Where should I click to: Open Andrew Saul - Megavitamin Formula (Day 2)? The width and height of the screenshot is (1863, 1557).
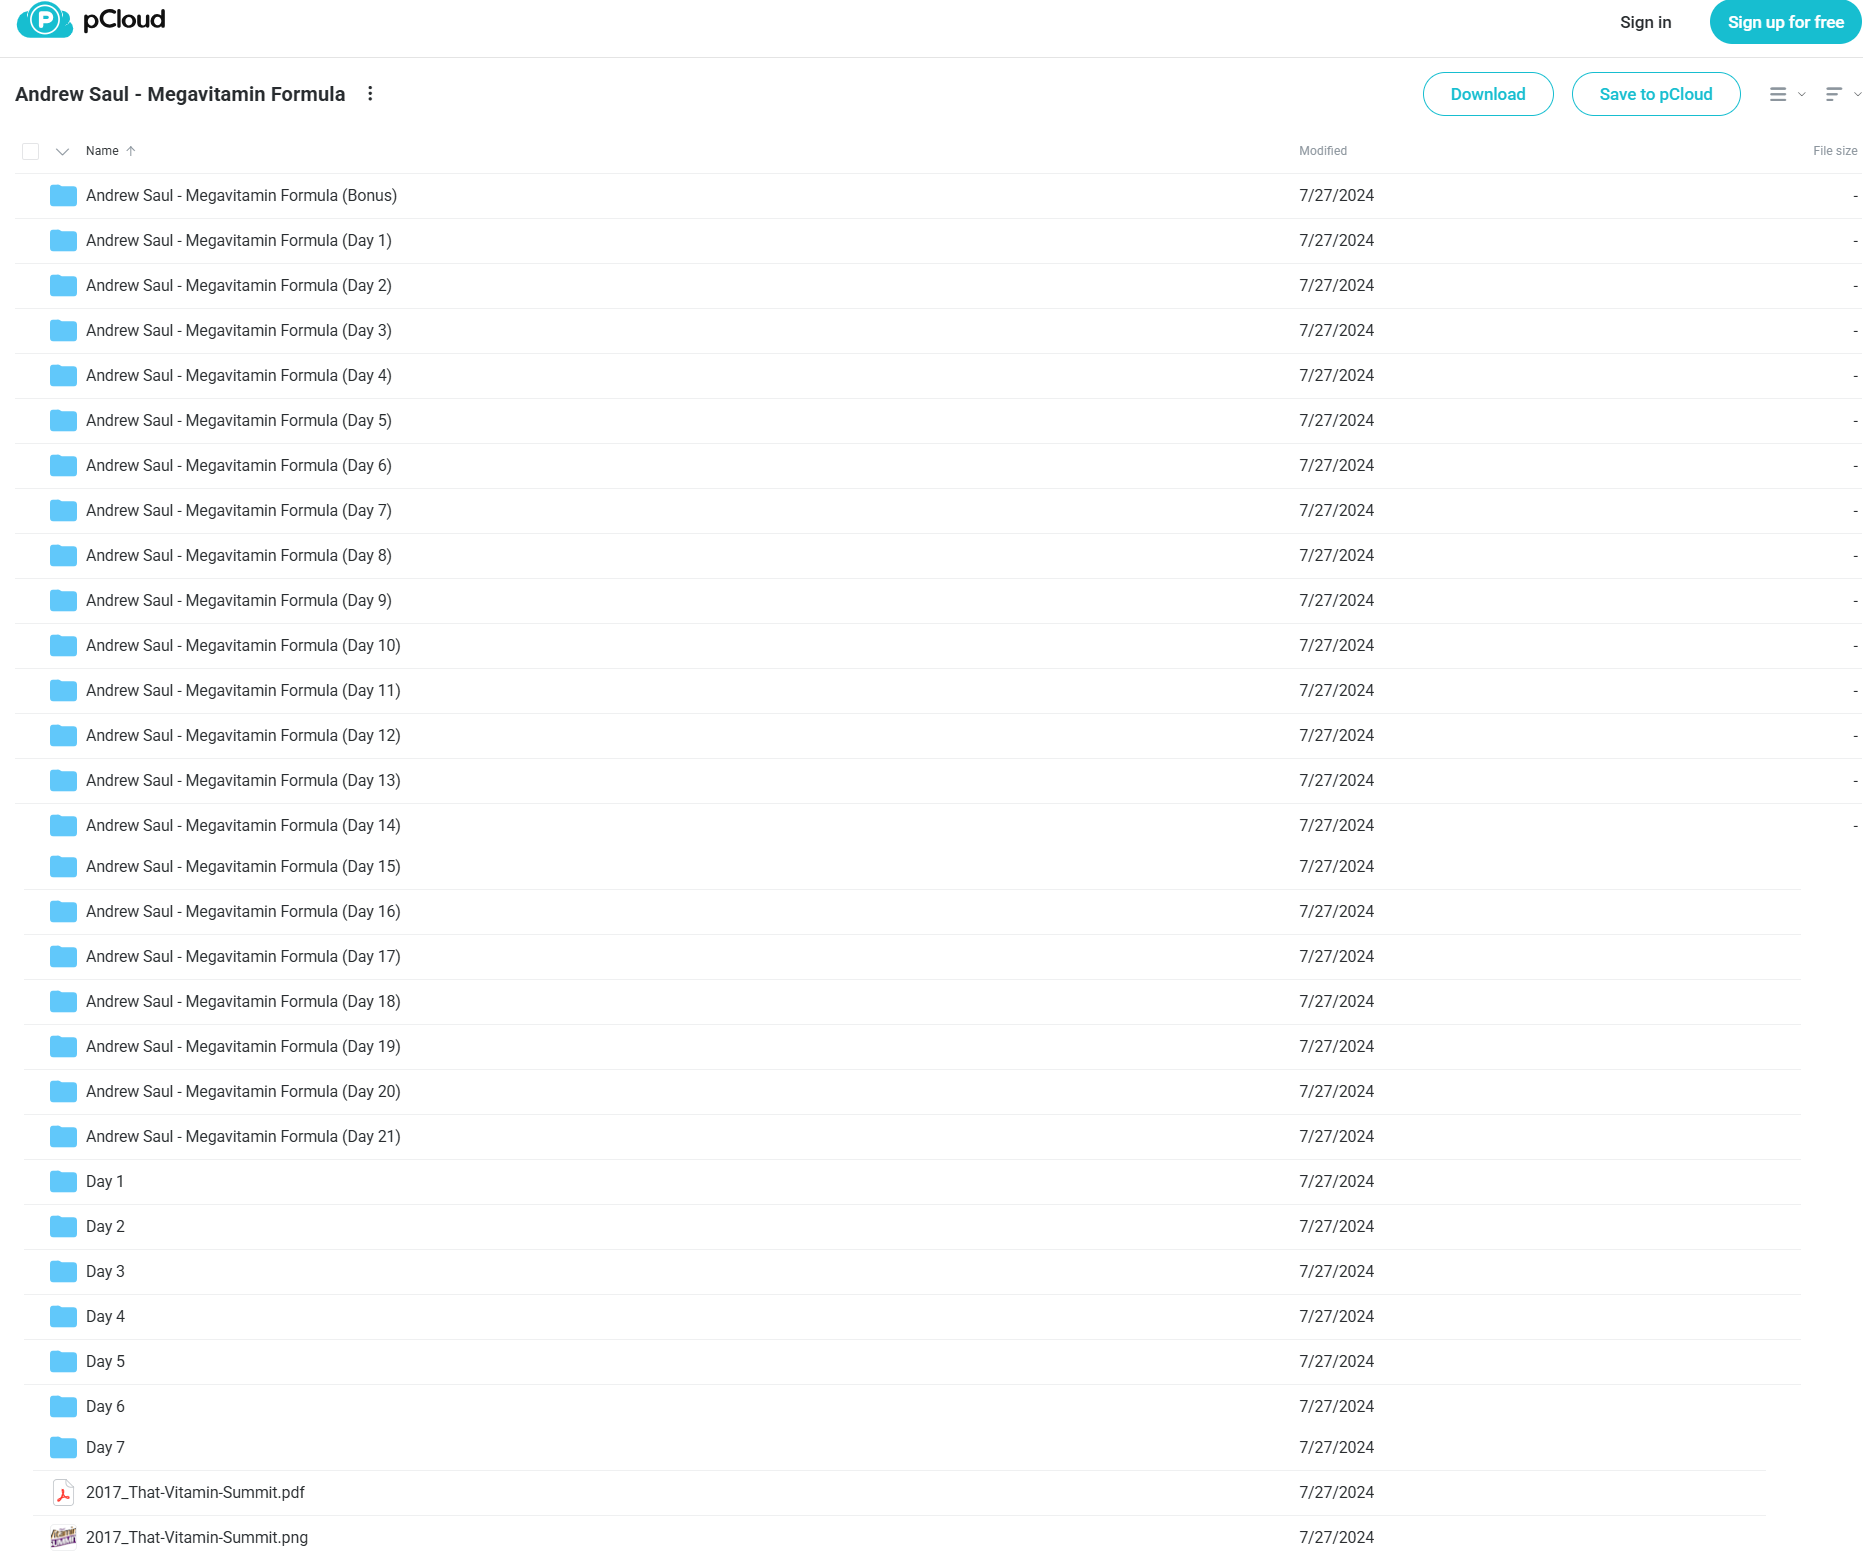[x=239, y=285]
